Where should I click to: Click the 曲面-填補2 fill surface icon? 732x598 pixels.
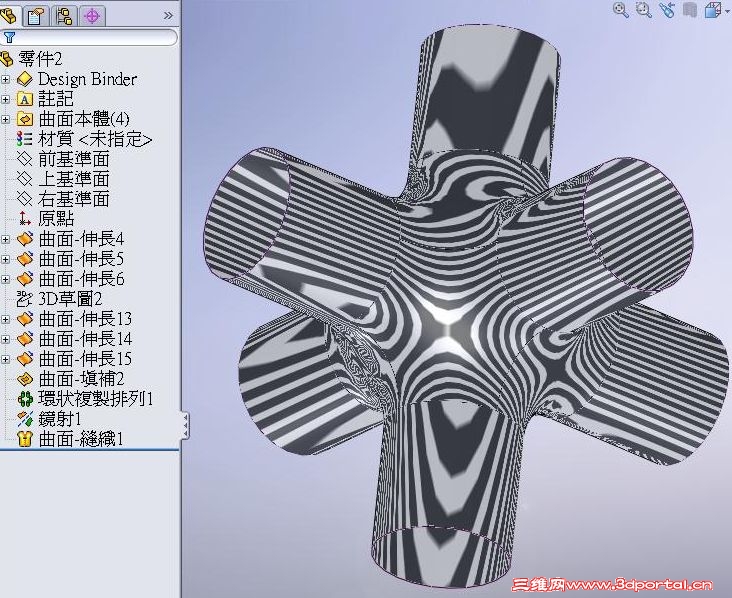tap(25, 379)
